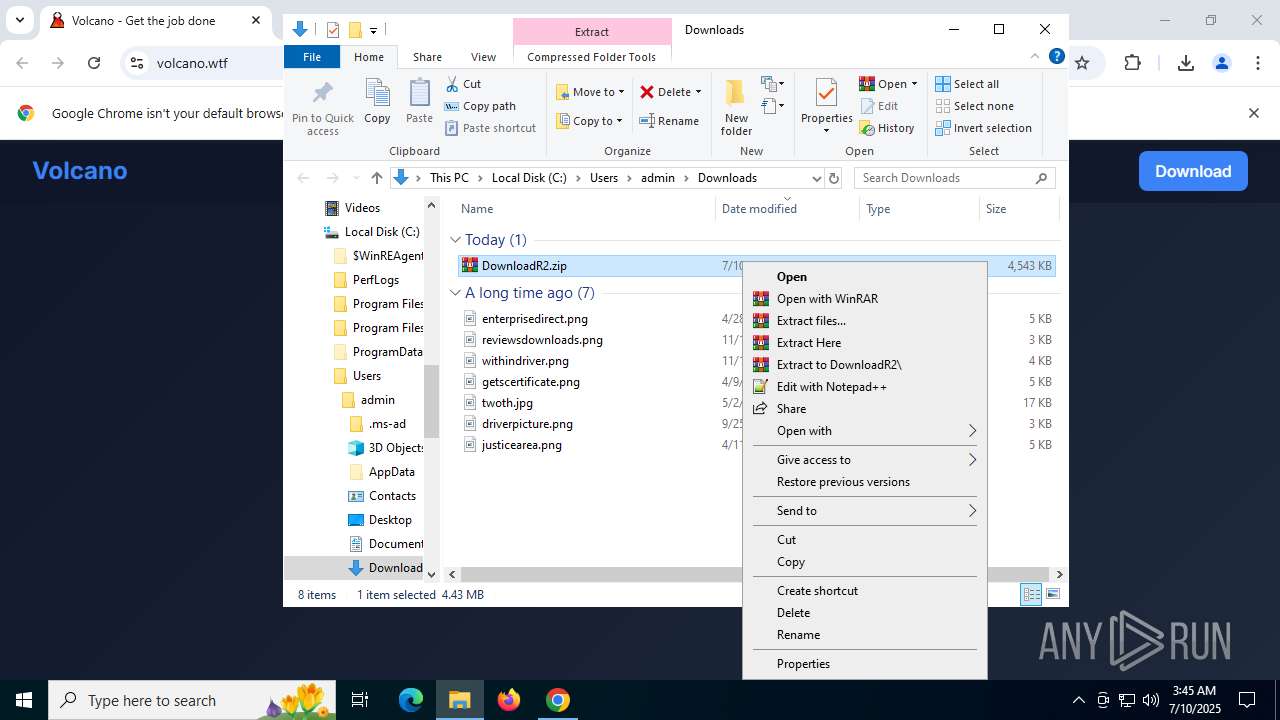Click Paste shortcut in the ribbon
The width and height of the screenshot is (1280, 720).
click(x=490, y=128)
